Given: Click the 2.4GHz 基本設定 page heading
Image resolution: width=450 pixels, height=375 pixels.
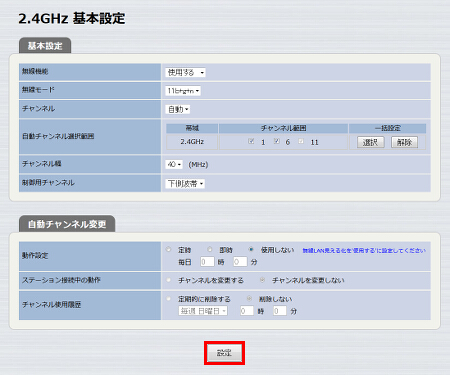Looking at the screenshot, I should coord(72,18).
